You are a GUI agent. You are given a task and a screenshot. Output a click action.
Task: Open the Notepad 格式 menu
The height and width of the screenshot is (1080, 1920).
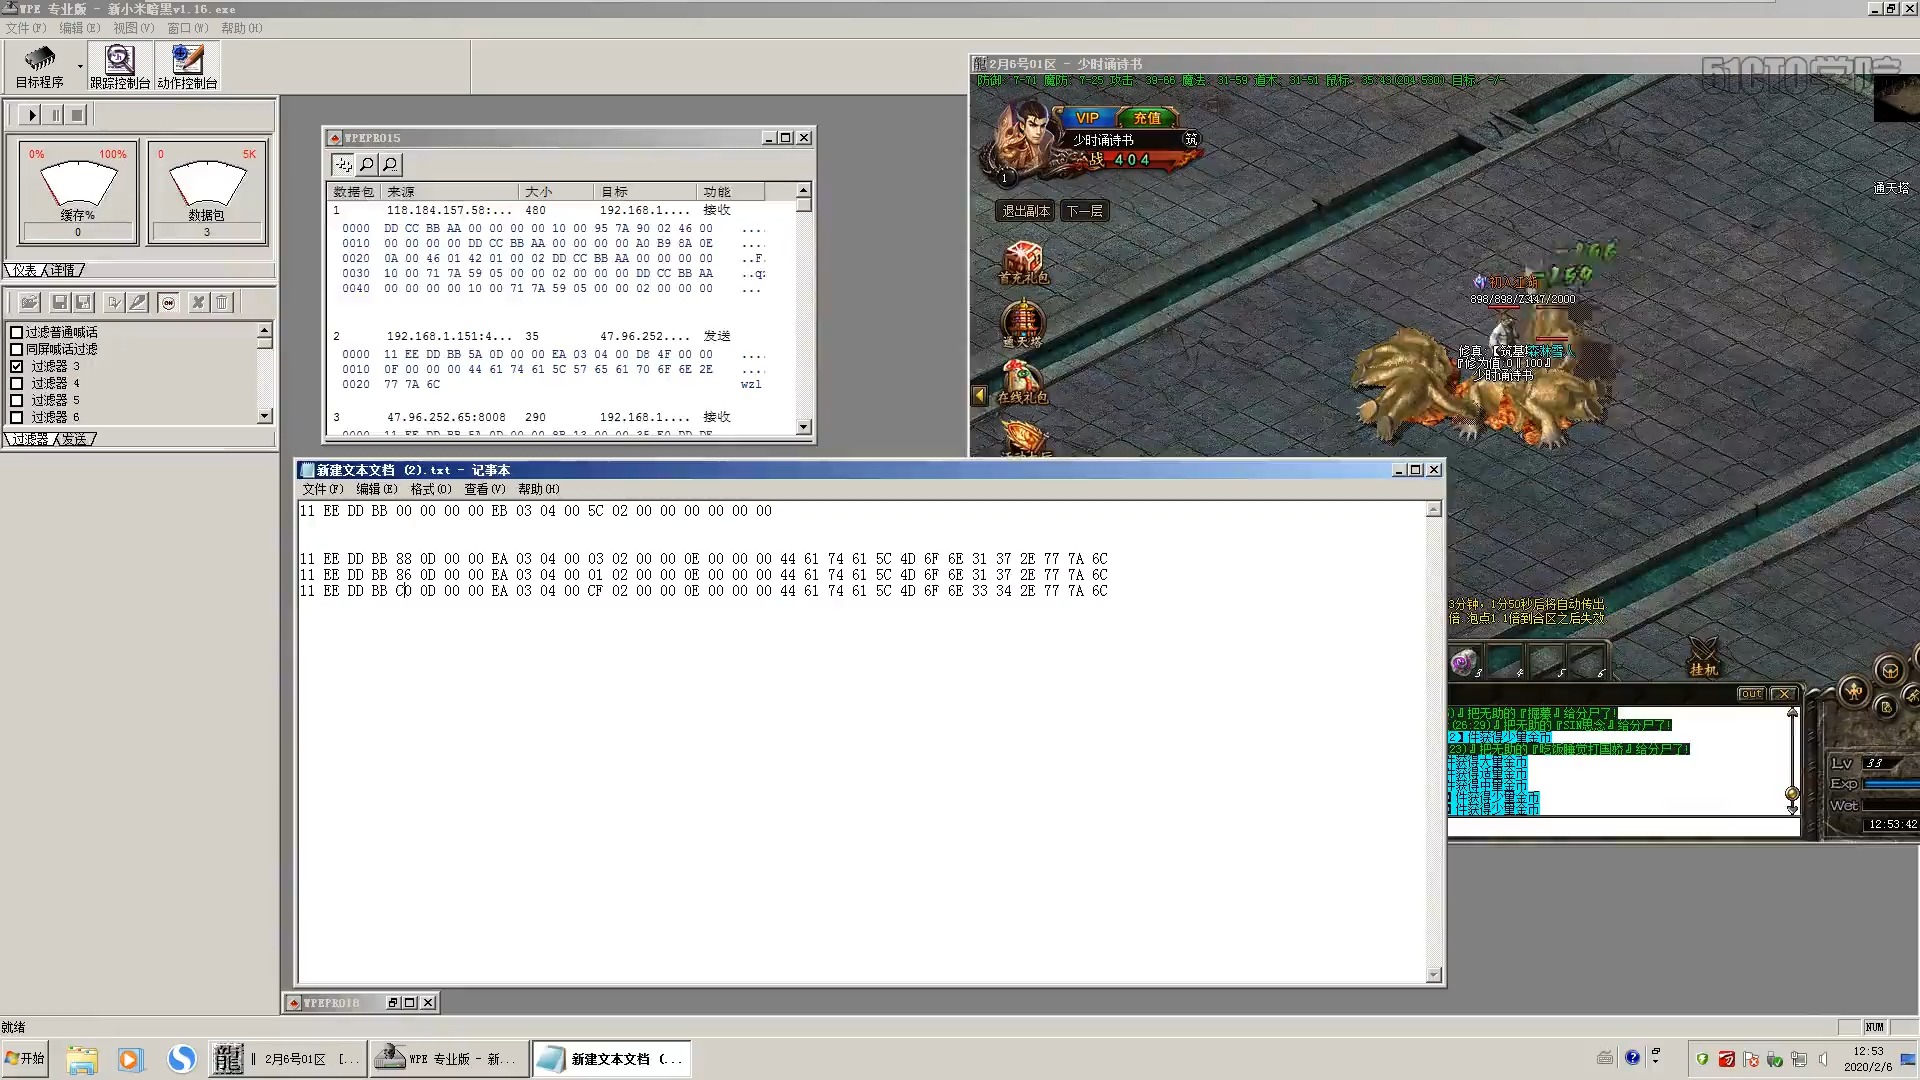point(430,489)
